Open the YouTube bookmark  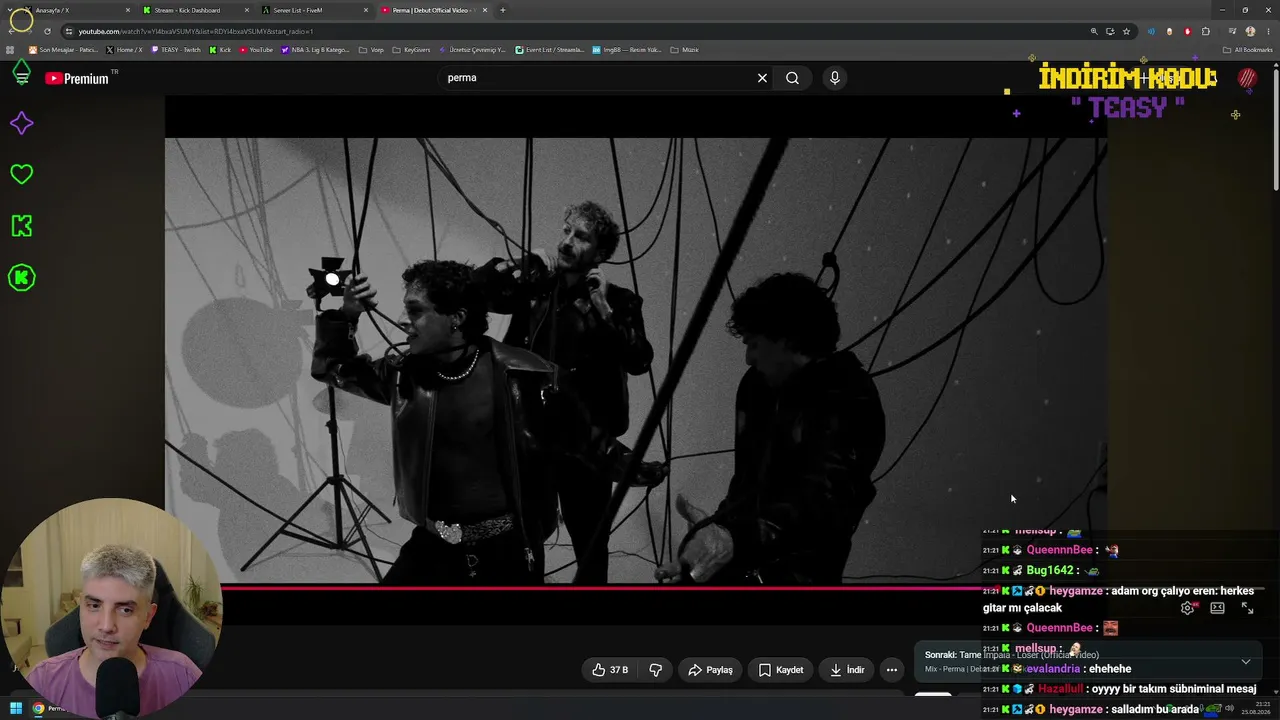256,50
